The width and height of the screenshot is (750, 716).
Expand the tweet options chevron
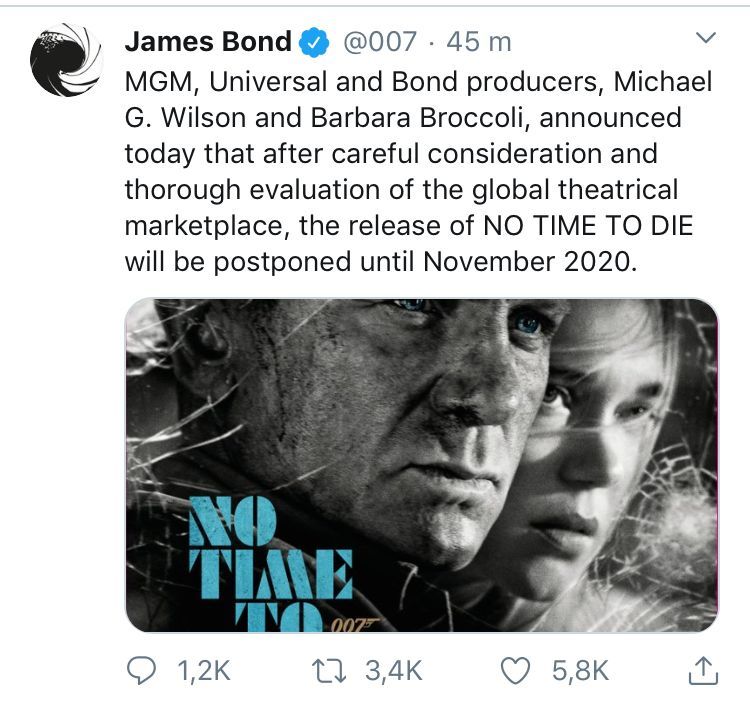click(x=706, y=40)
